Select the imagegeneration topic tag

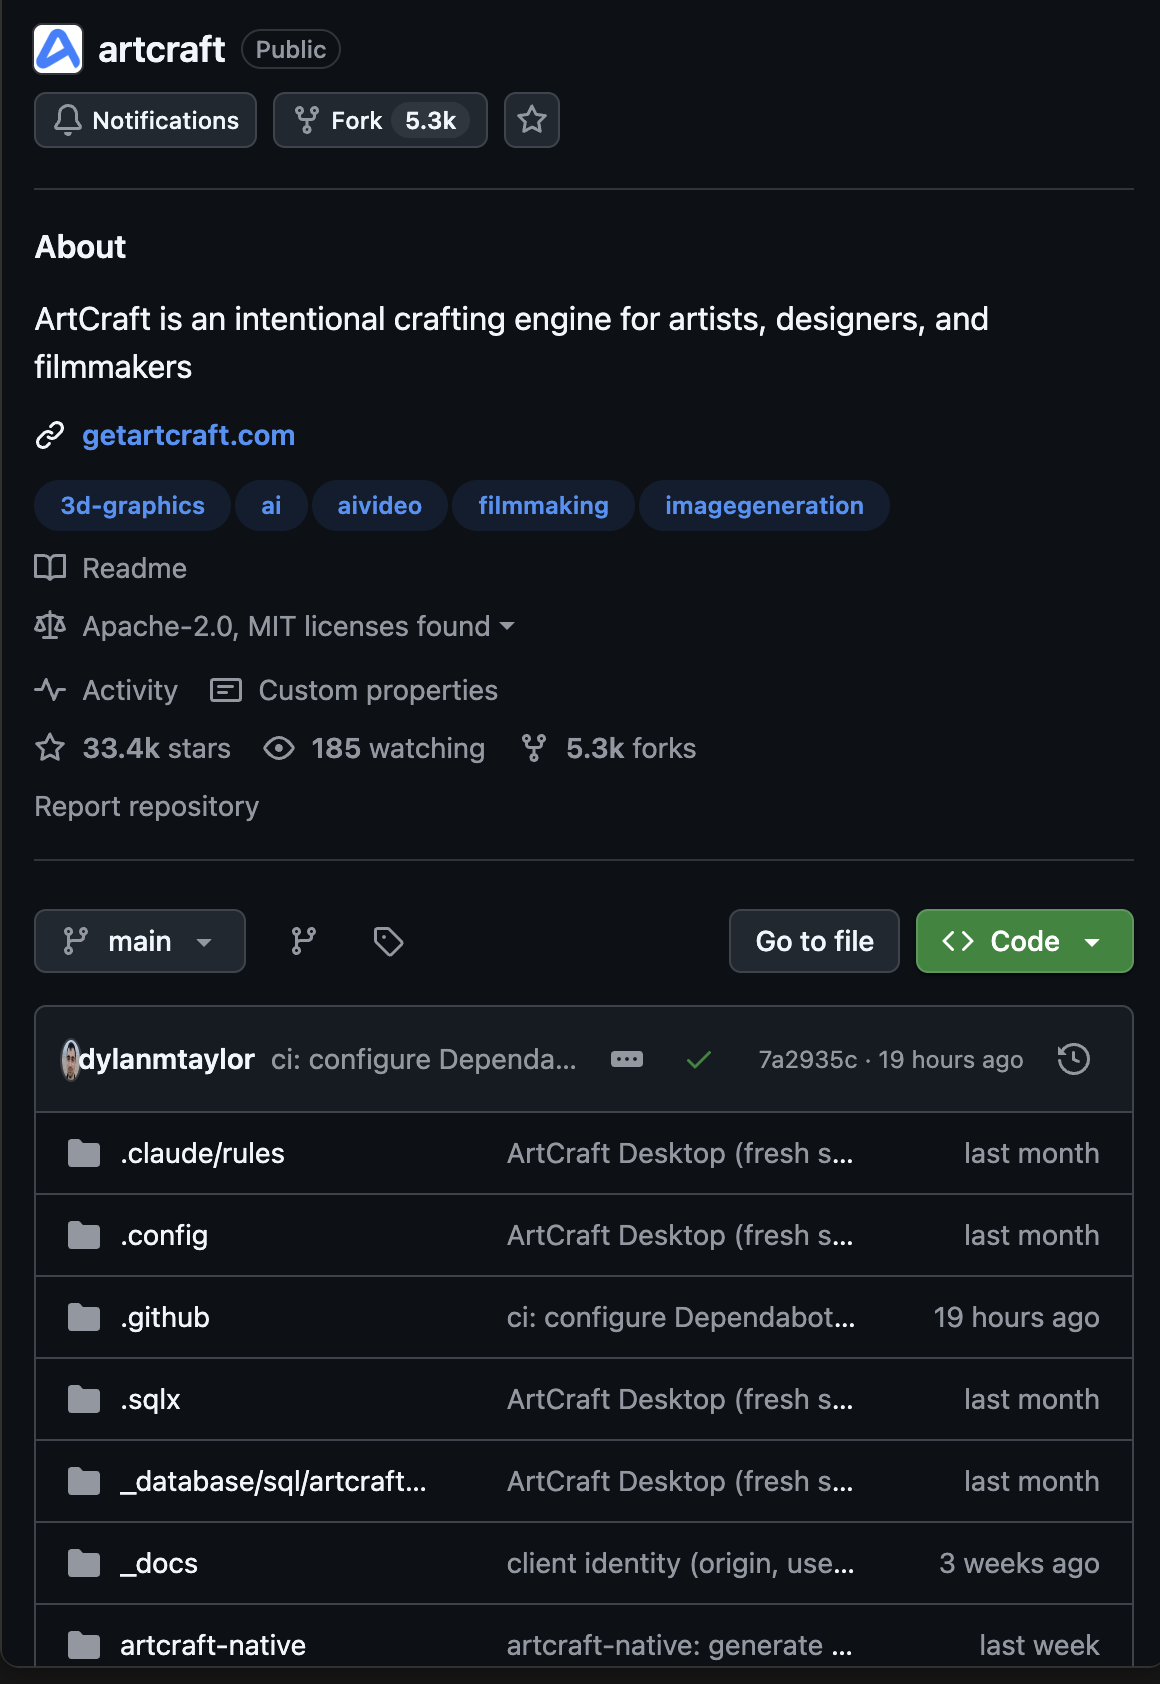click(x=764, y=506)
